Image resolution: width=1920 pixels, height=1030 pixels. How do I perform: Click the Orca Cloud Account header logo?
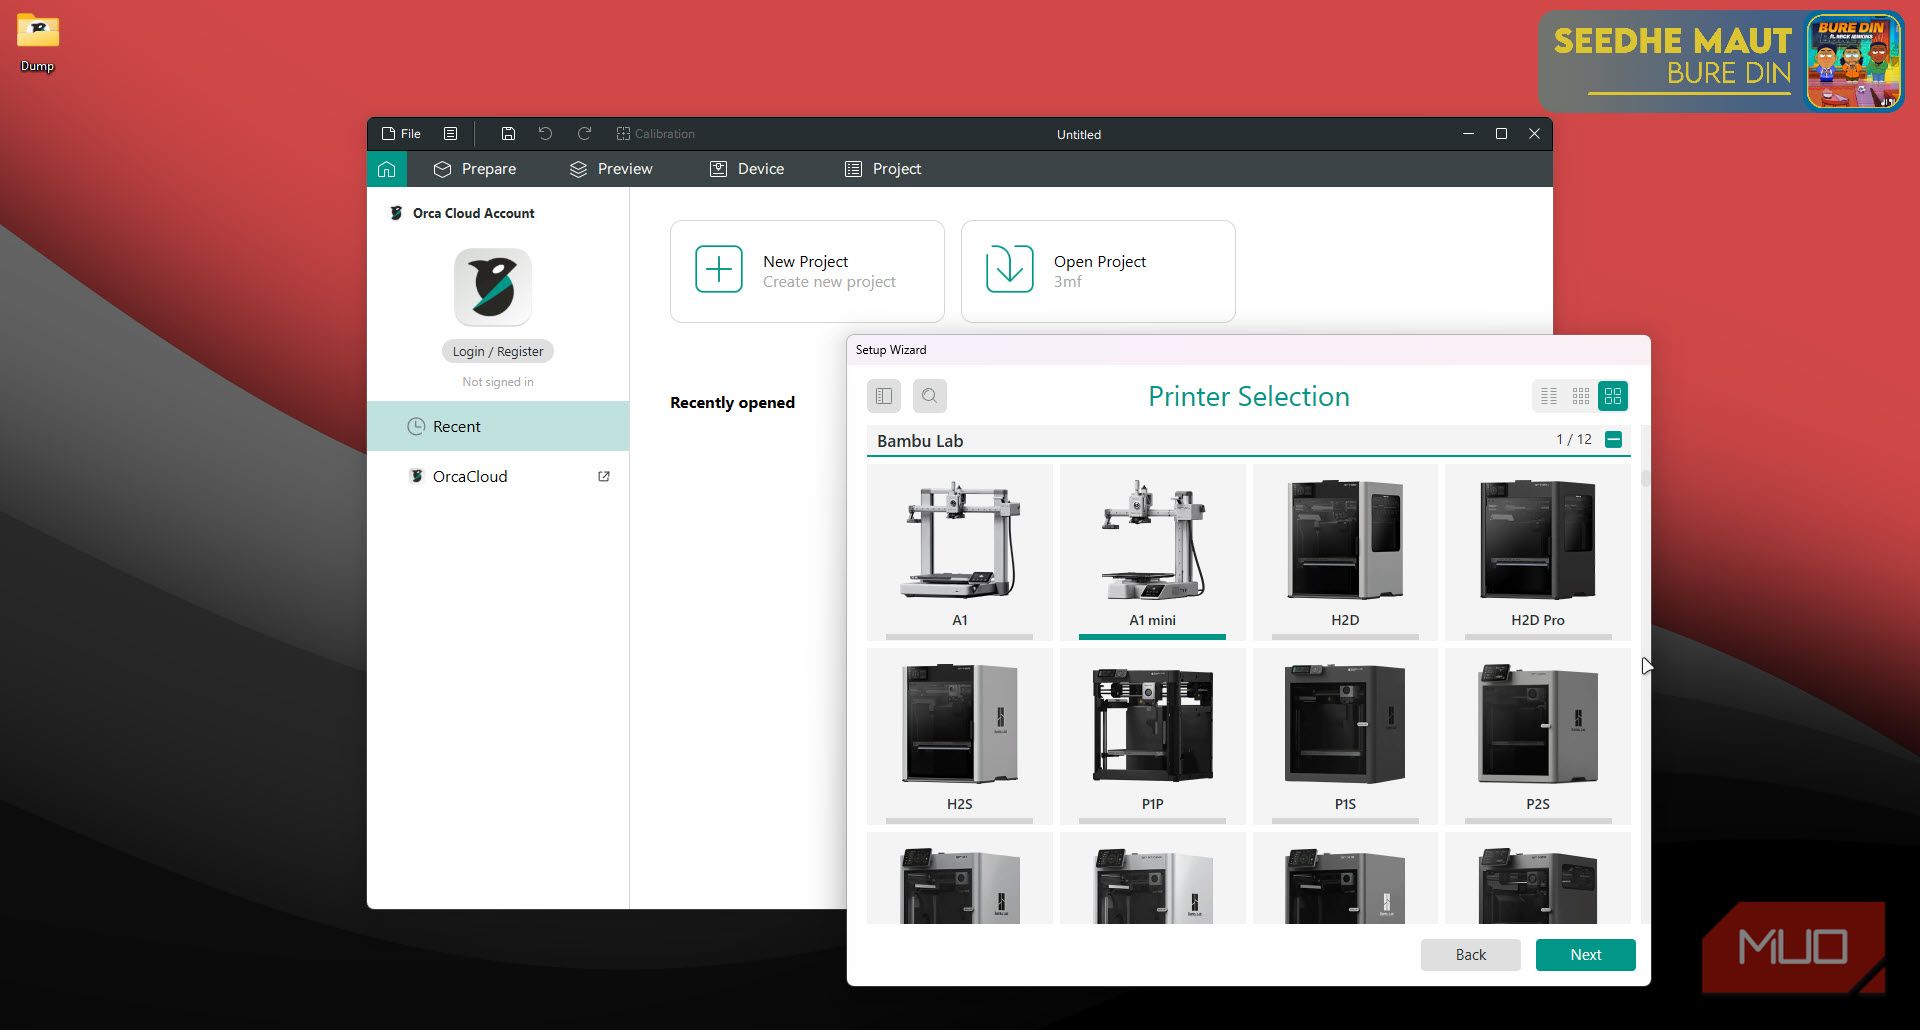(396, 213)
